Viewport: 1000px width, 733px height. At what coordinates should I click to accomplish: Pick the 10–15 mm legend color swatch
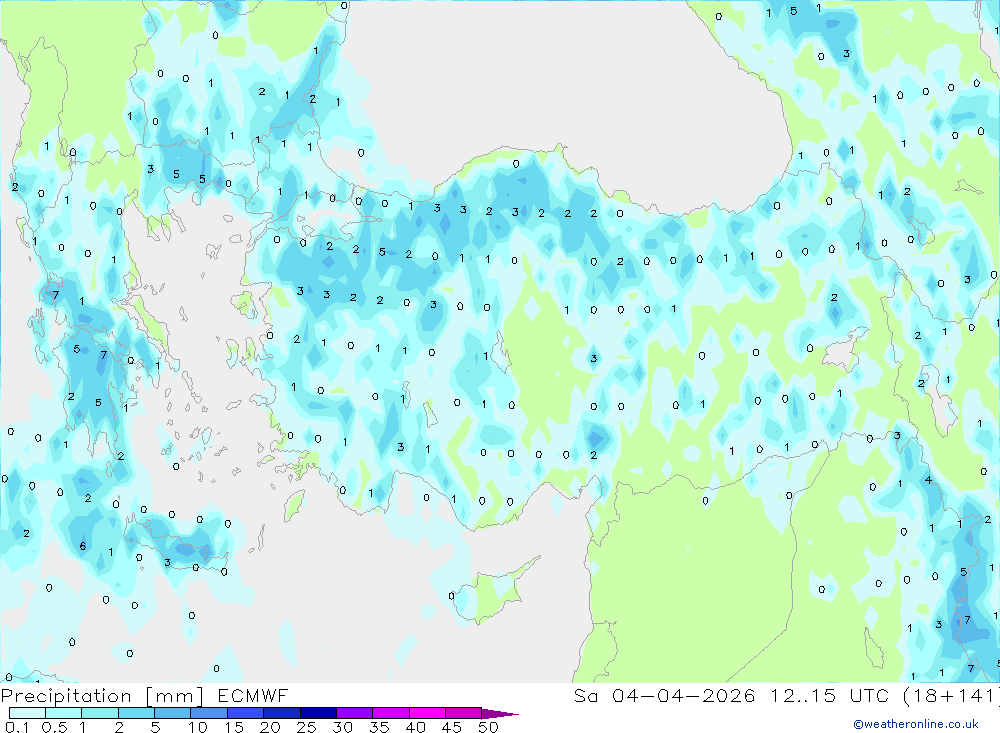209,713
